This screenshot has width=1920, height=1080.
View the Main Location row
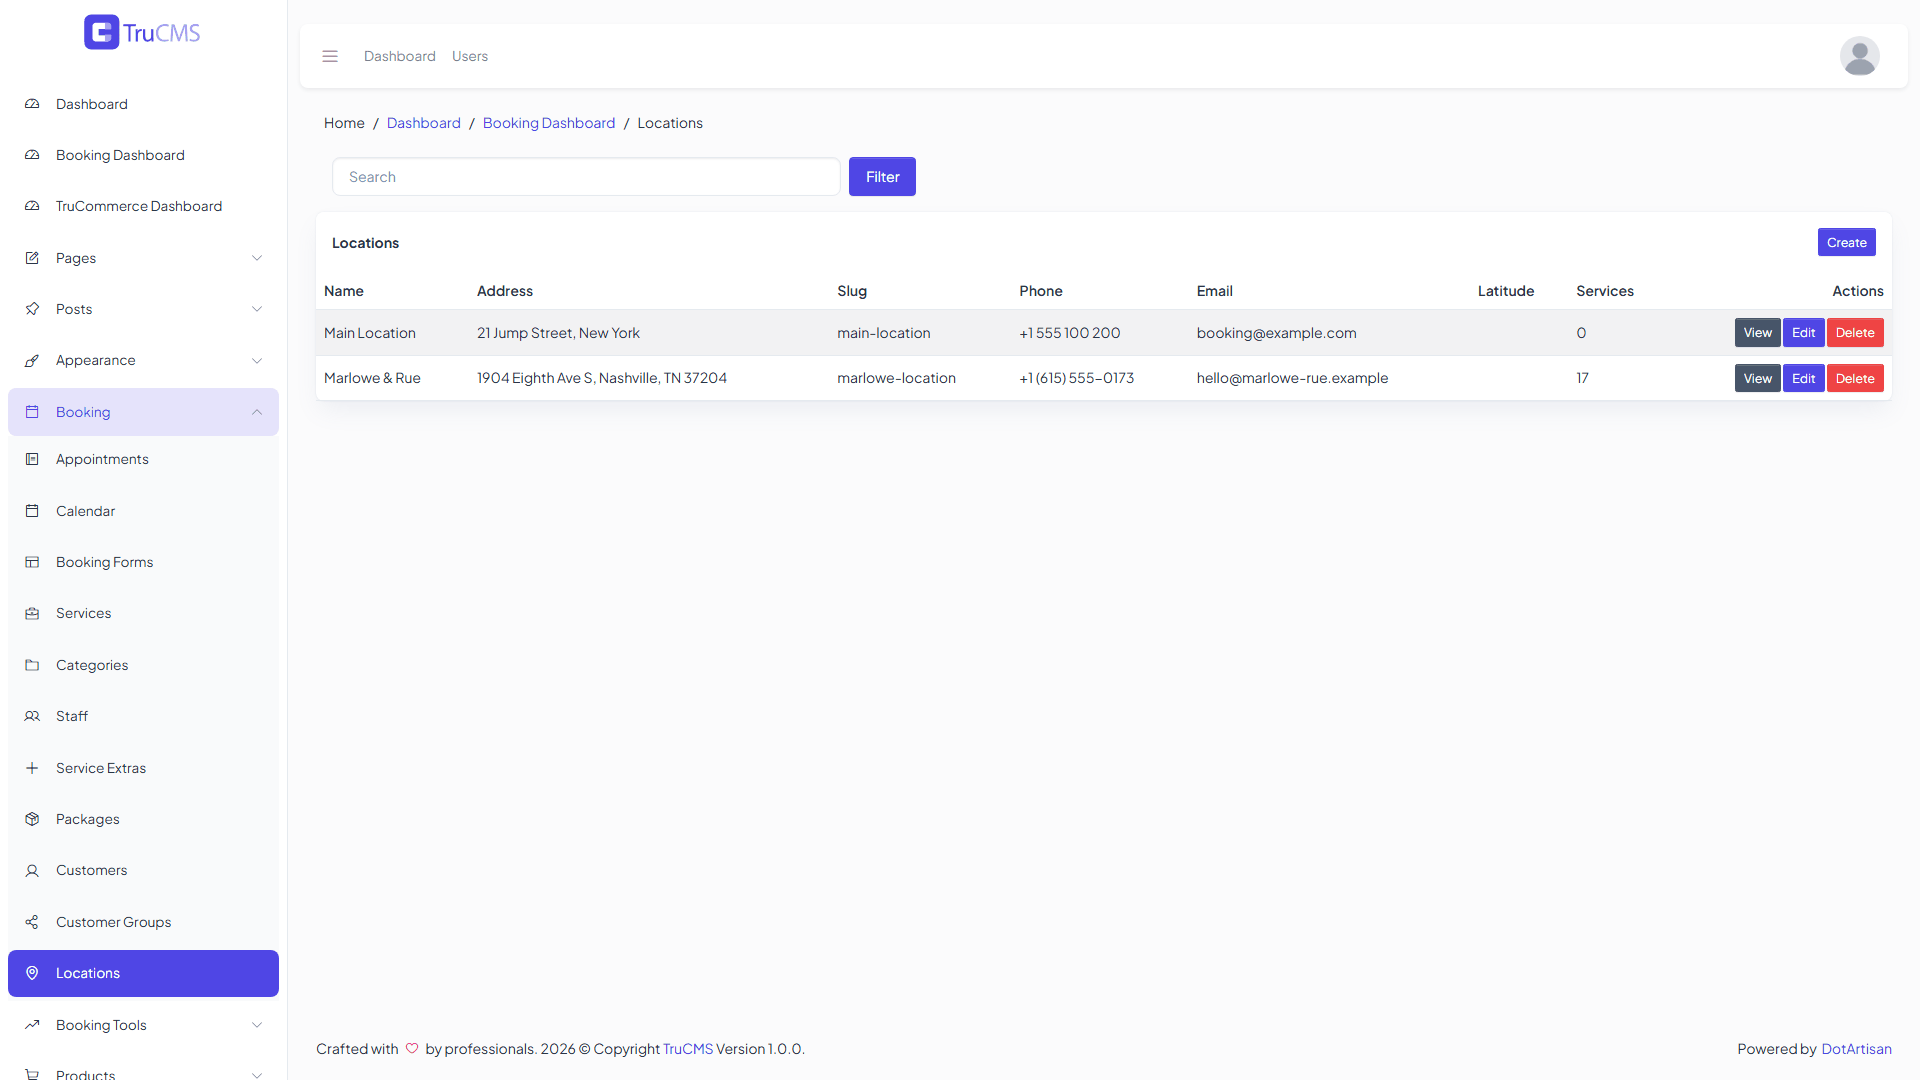(1757, 333)
